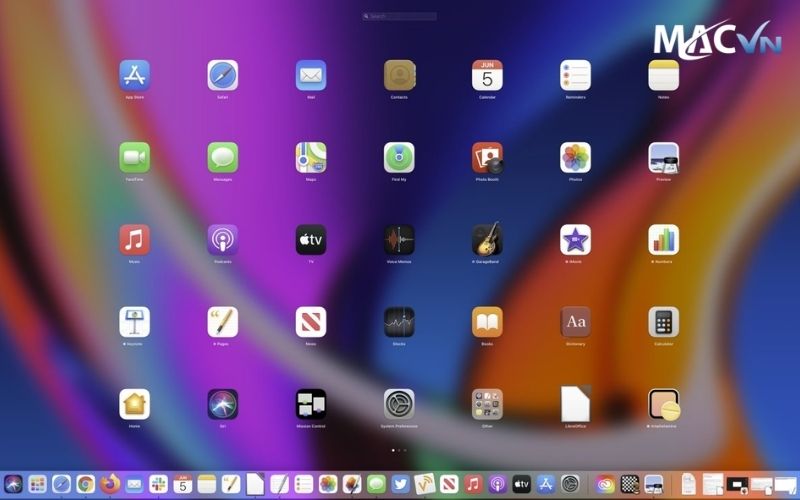Screen dimensions: 800x500
Task: Launch Reminders from the Launchpad grid
Action: pyautogui.click(x=576, y=76)
